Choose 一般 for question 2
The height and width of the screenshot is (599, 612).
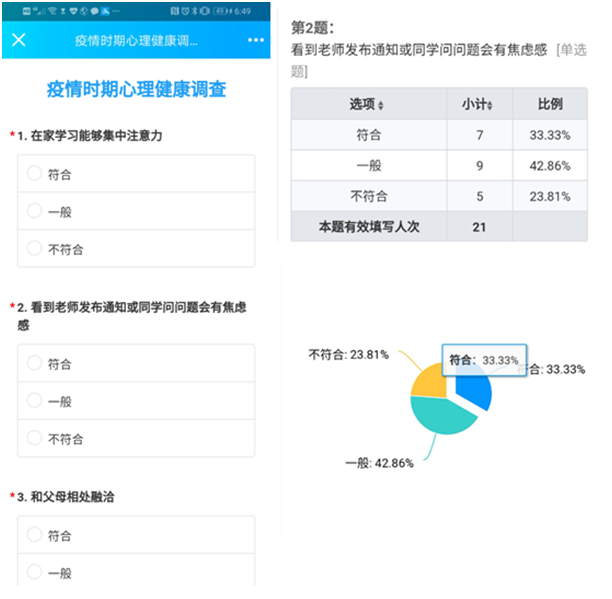coord(35,401)
